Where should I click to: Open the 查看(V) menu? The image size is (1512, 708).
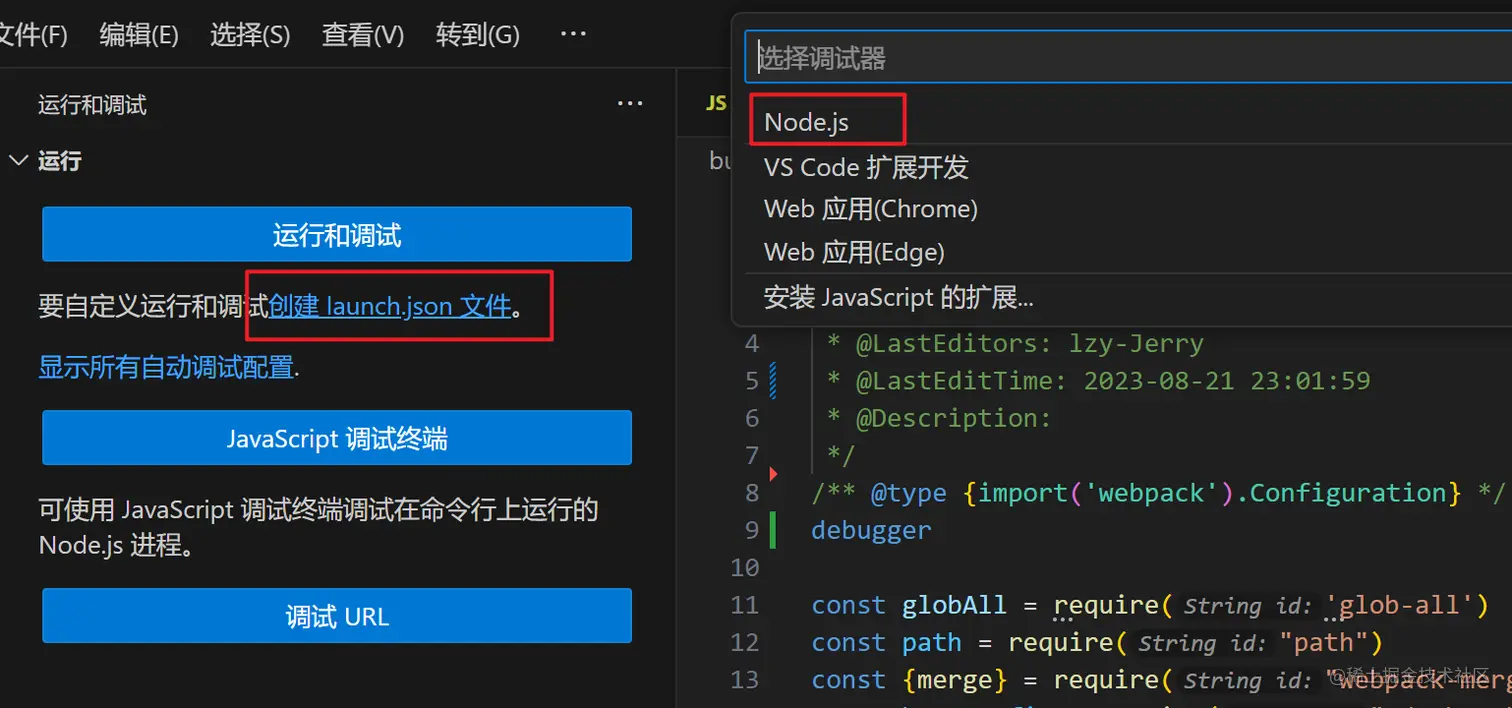(x=363, y=35)
